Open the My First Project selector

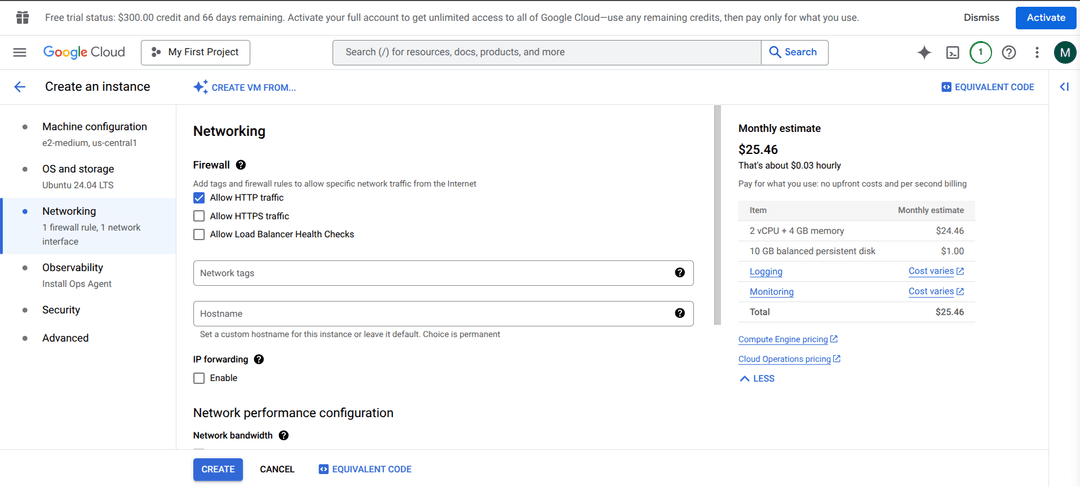(x=196, y=52)
